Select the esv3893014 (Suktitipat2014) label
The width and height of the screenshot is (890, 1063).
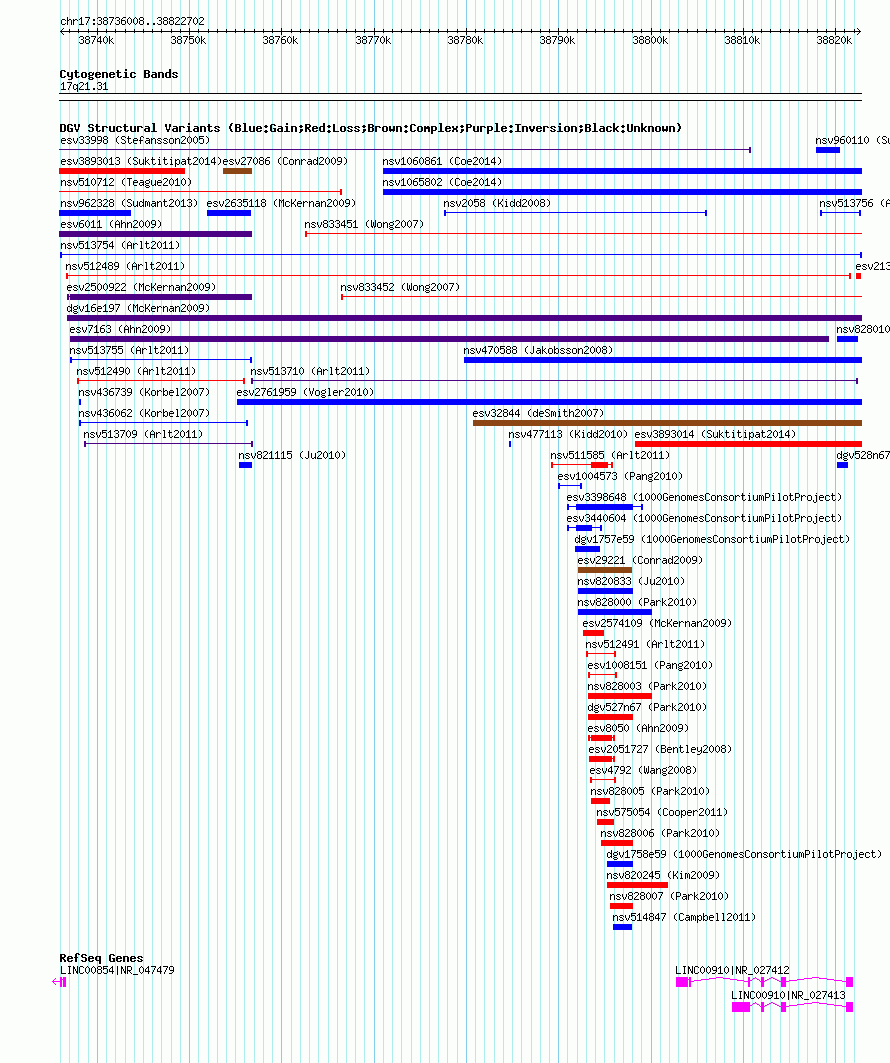coord(715,435)
